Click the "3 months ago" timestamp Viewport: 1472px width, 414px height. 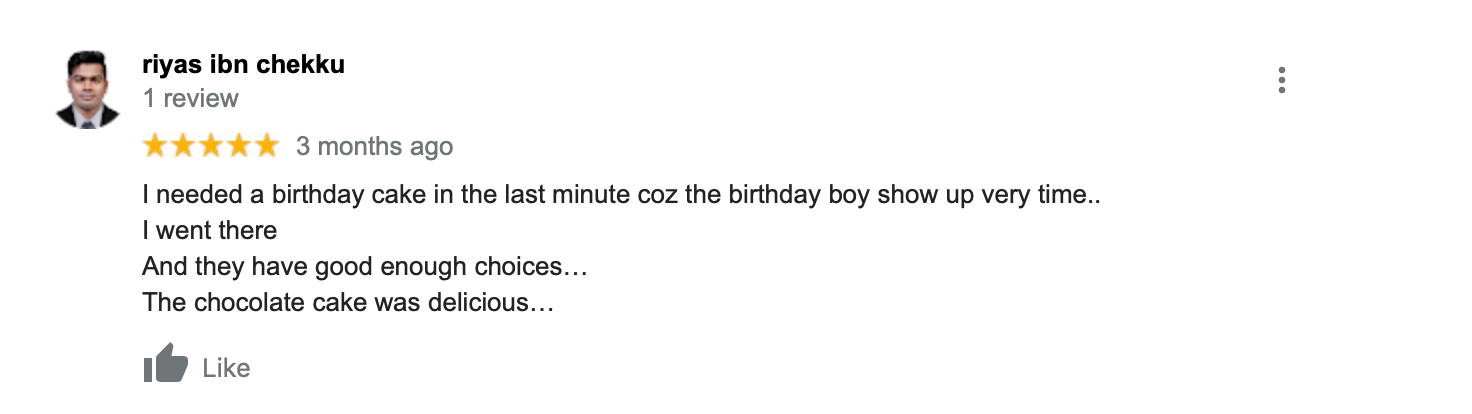click(374, 147)
